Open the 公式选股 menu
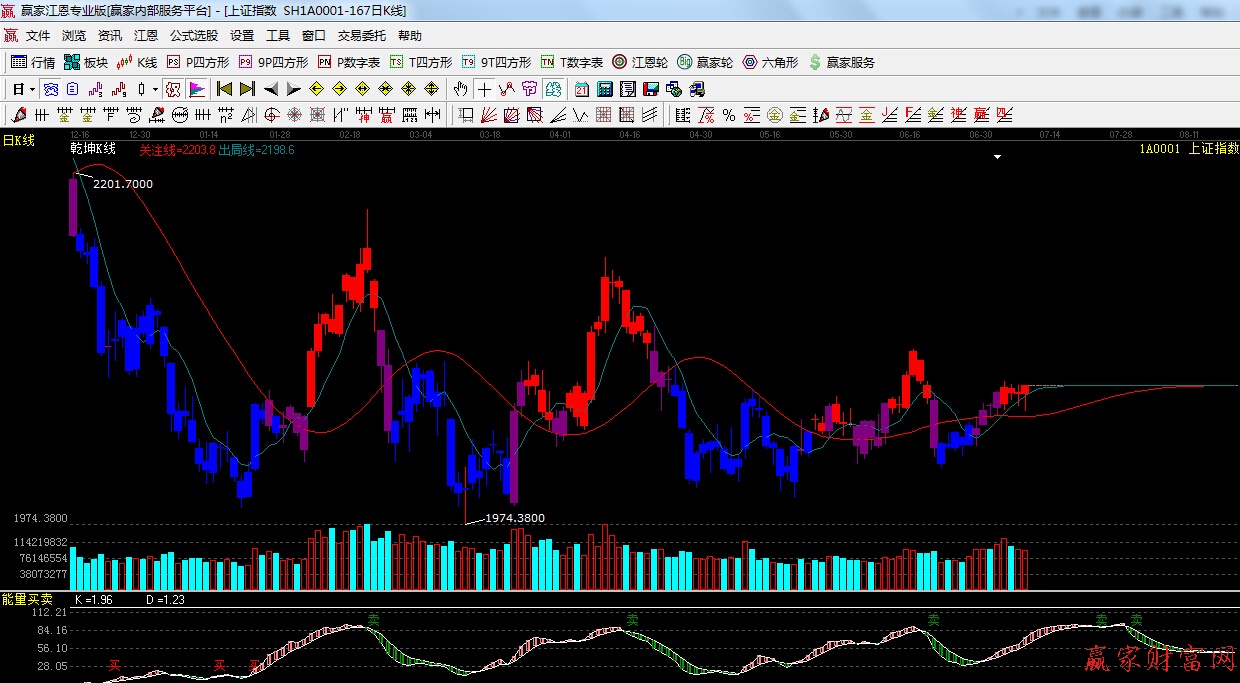Screen dimensions: 1240x683 (x=193, y=36)
